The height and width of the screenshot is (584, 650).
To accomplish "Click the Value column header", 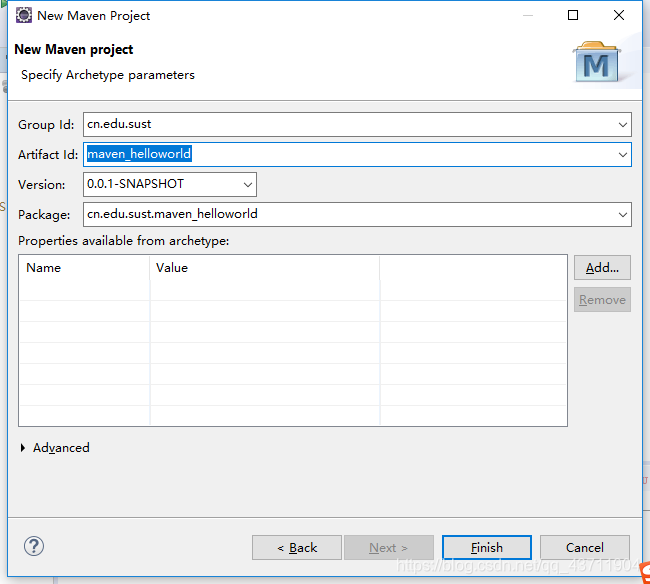I will tap(264, 268).
